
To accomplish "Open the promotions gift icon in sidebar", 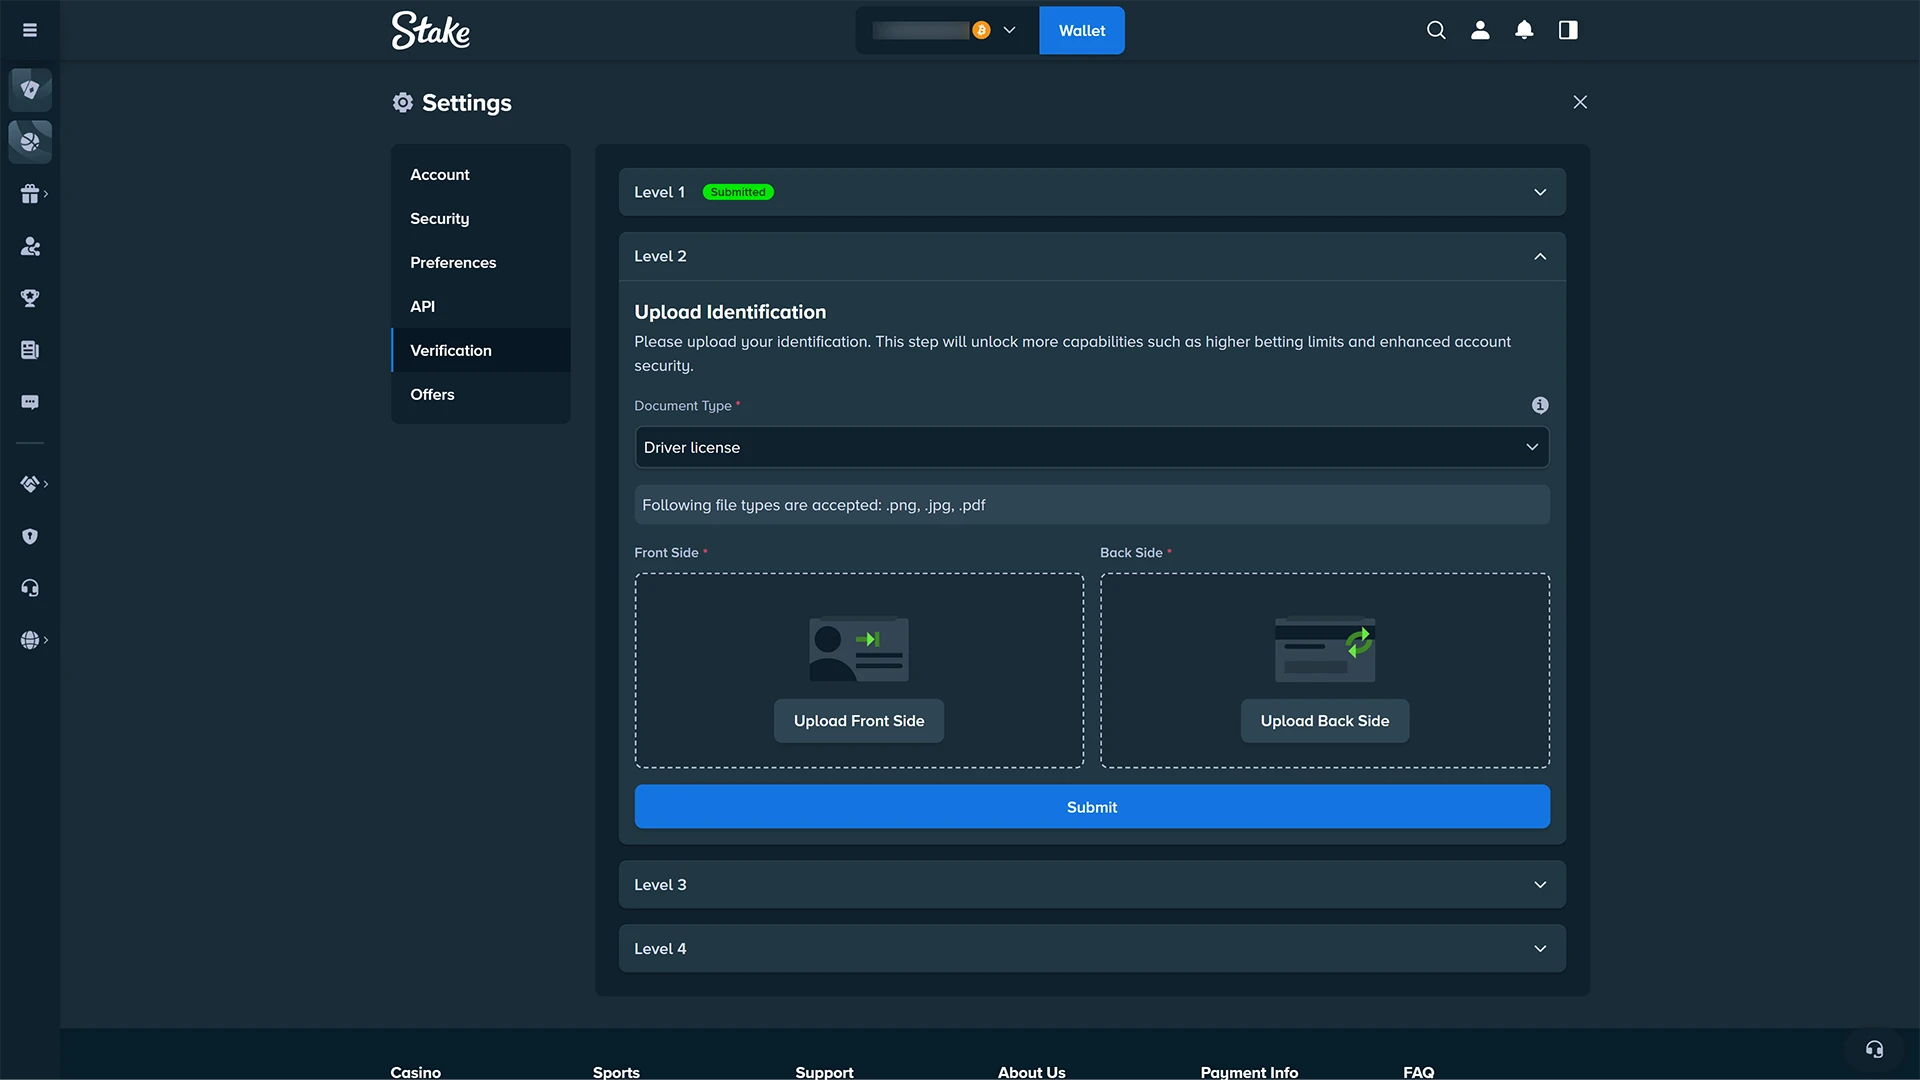I will pos(30,194).
